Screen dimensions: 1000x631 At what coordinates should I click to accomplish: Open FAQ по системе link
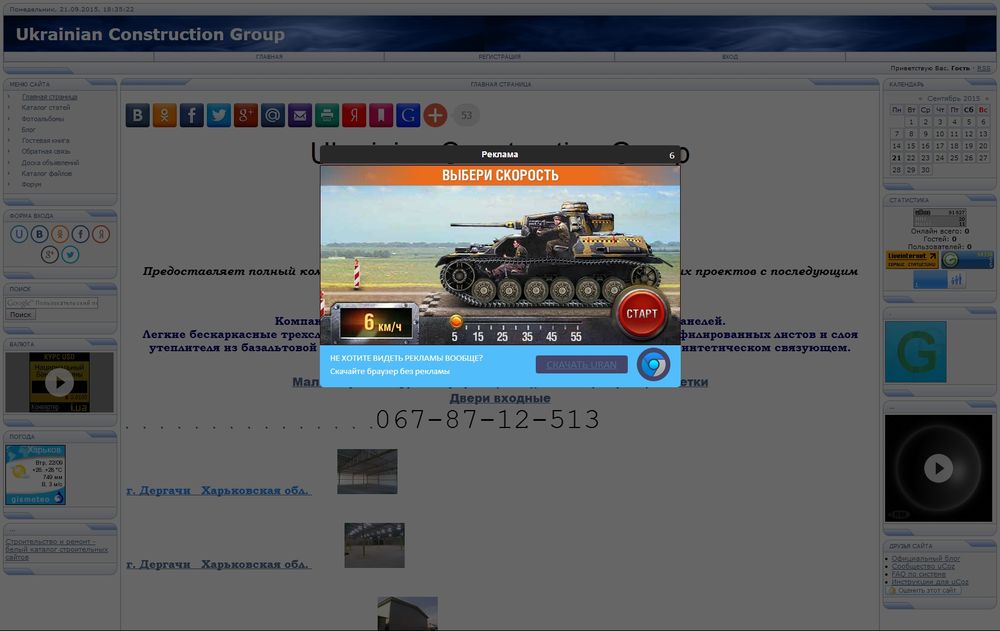click(918, 574)
